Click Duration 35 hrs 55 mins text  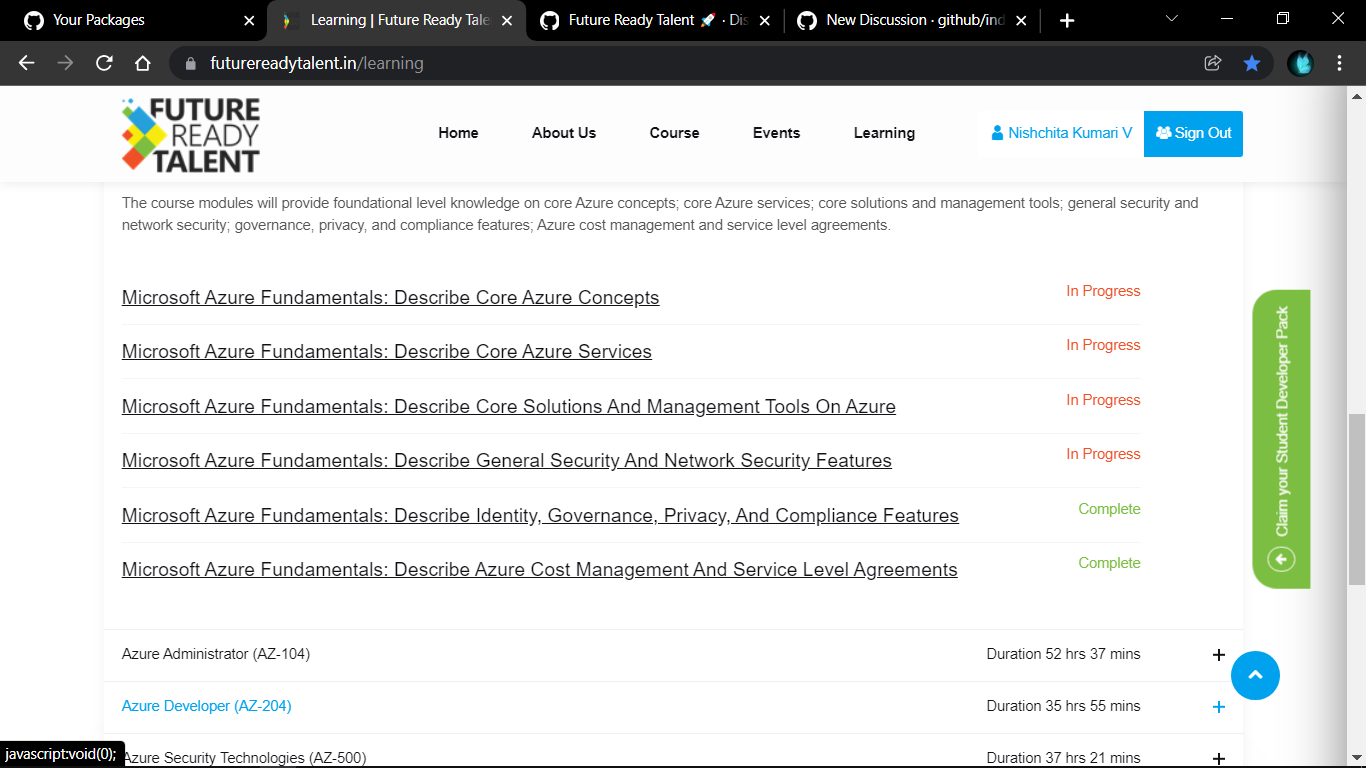tap(1063, 706)
